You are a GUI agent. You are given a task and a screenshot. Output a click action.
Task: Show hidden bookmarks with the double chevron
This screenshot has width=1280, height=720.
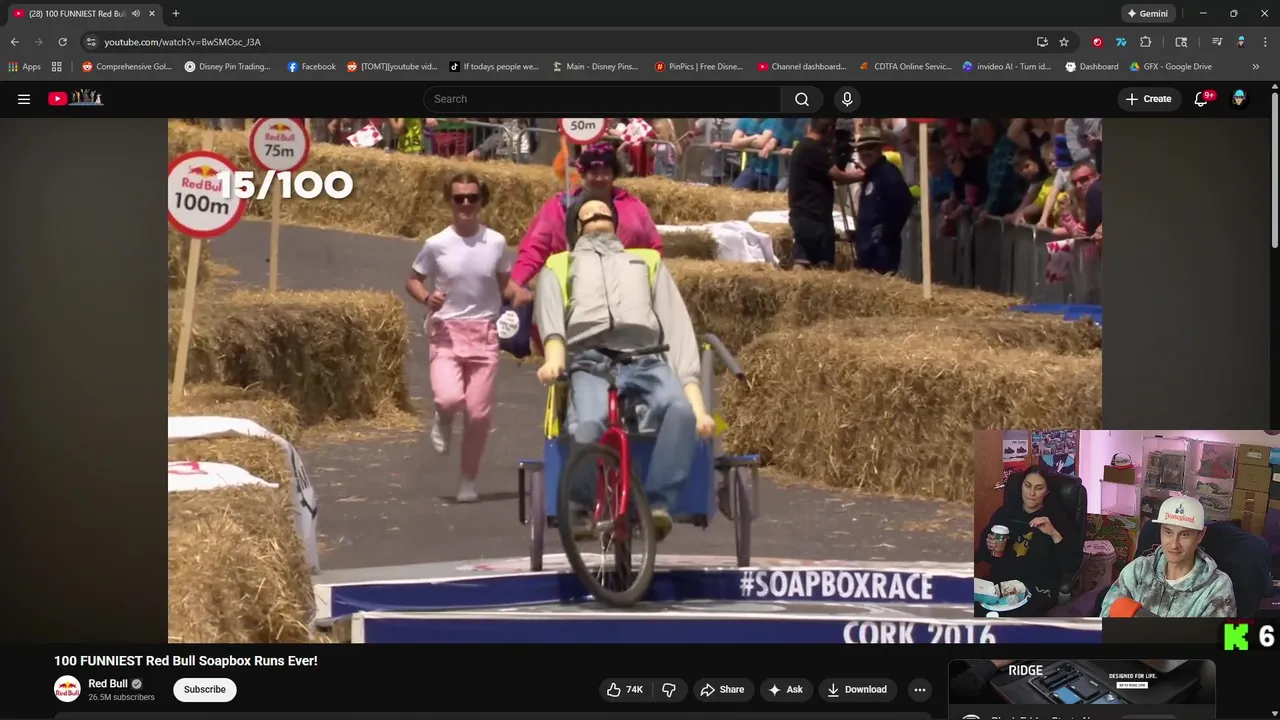[x=1256, y=67]
